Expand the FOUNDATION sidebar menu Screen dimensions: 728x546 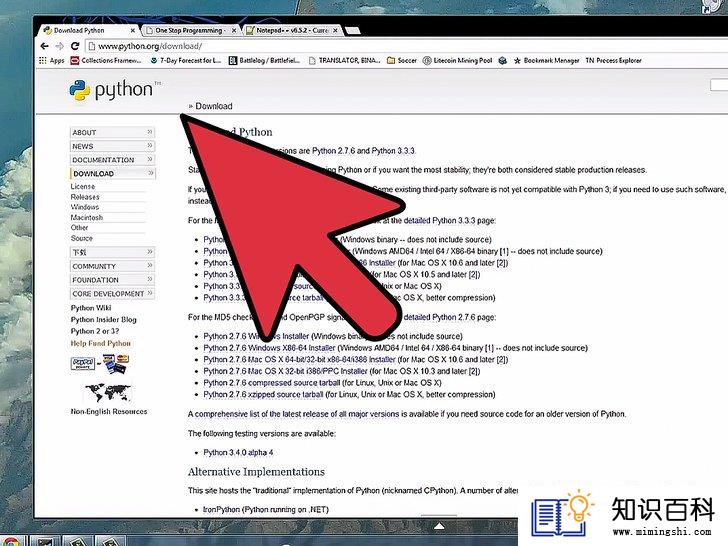tap(112, 280)
